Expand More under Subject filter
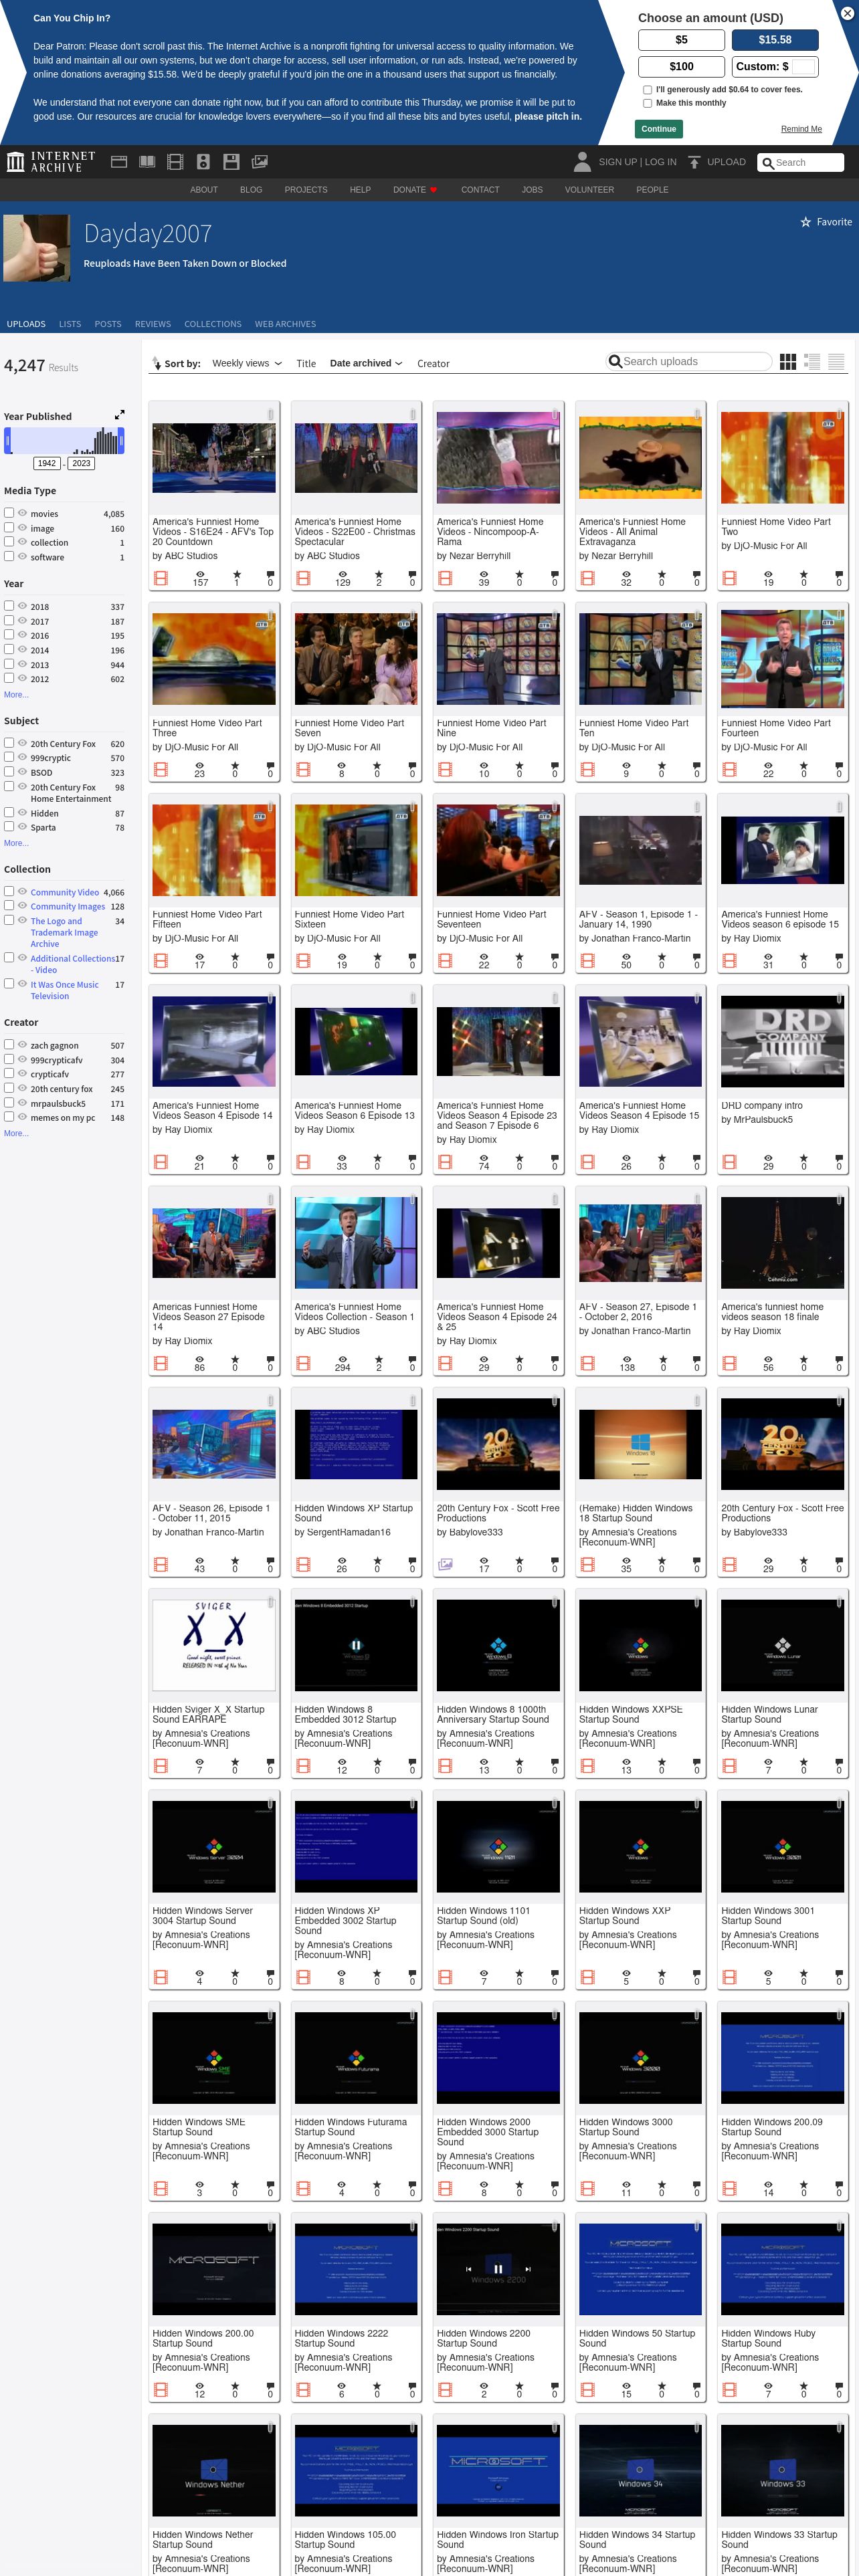Screen dimensions: 859x2576 16,843
